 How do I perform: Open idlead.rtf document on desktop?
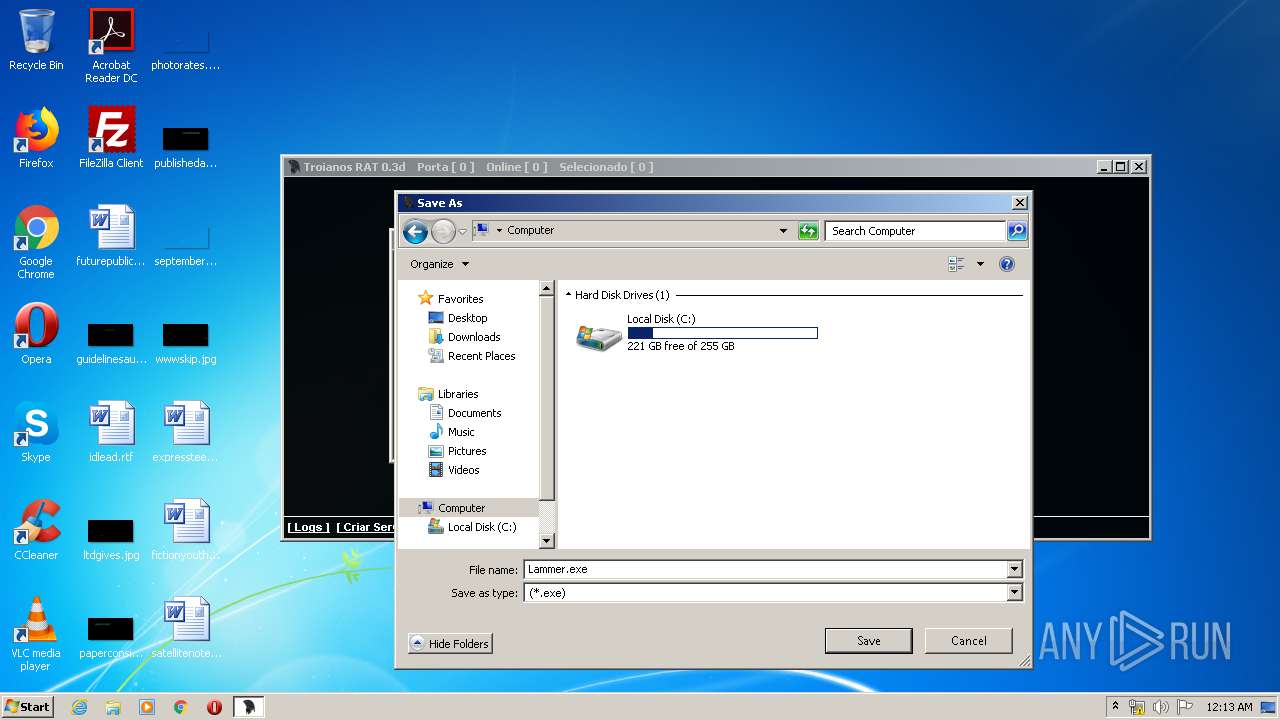[111, 432]
